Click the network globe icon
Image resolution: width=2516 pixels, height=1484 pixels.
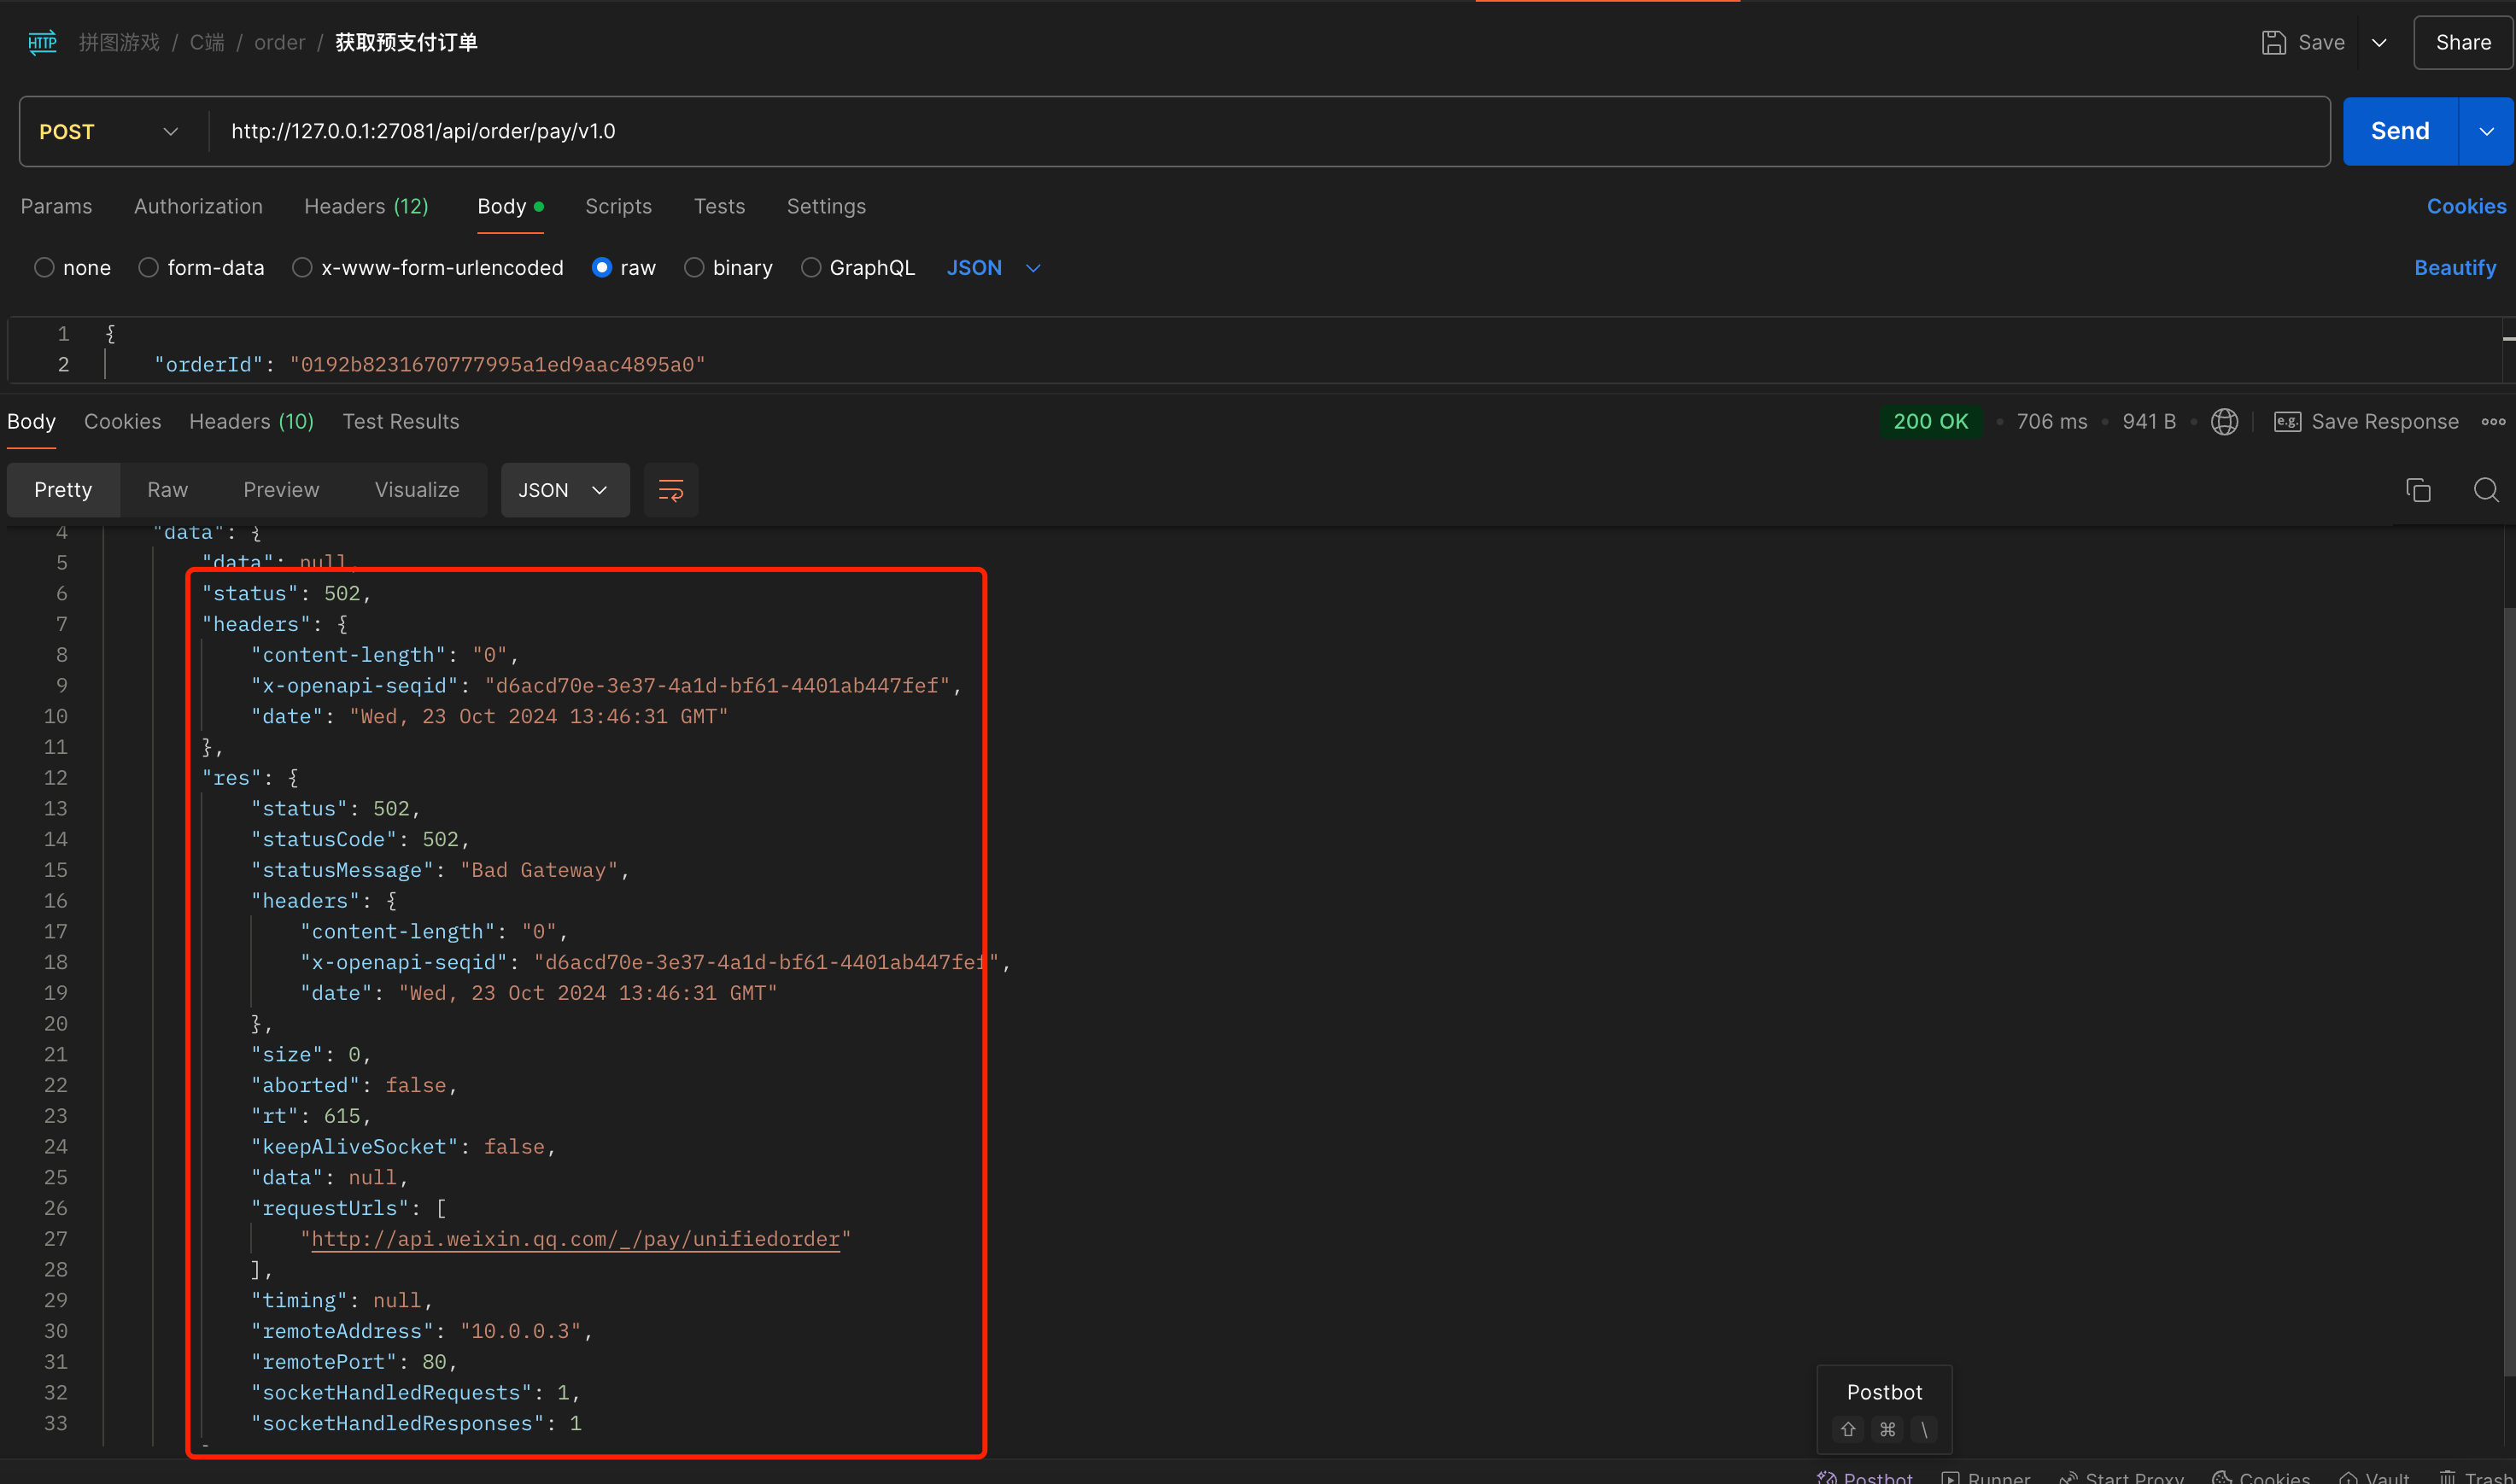point(2224,422)
